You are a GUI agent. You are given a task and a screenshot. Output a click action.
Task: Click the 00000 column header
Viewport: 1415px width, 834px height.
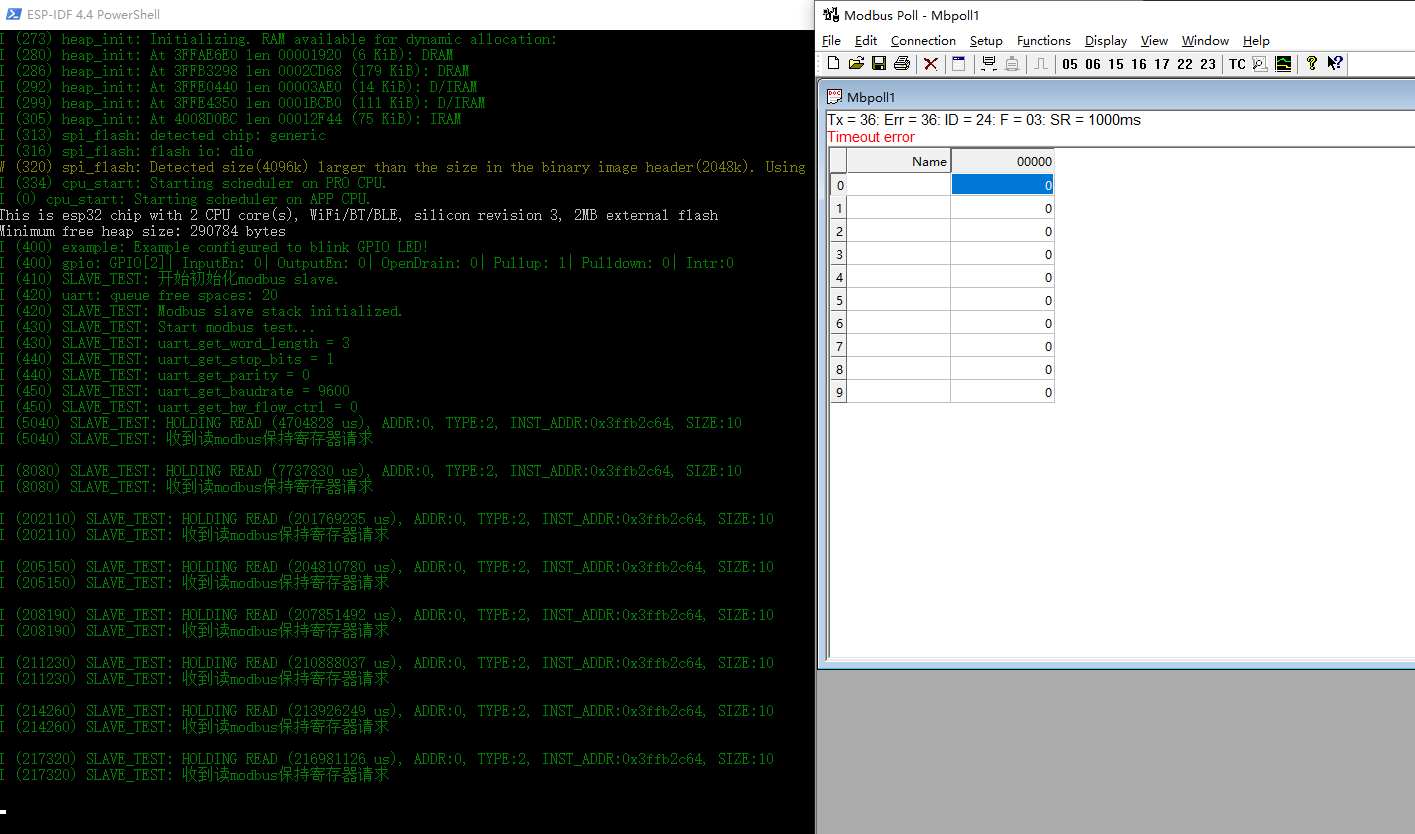coord(1002,161)
